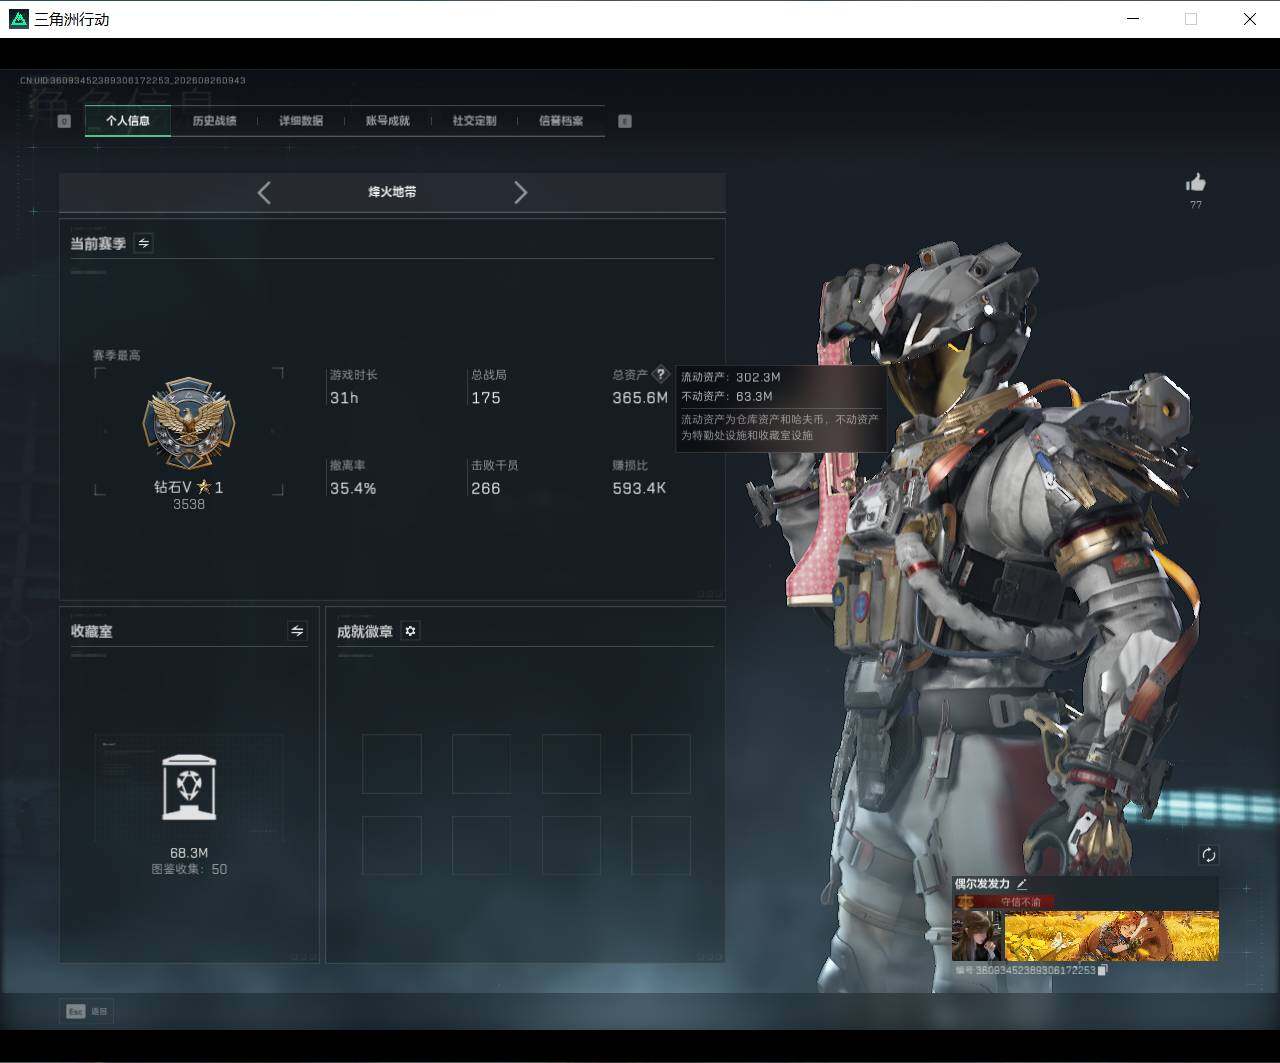Open the 历史战绩 tab
The height and width of the screenshot is (1063, 1280).
coord(214,121)
